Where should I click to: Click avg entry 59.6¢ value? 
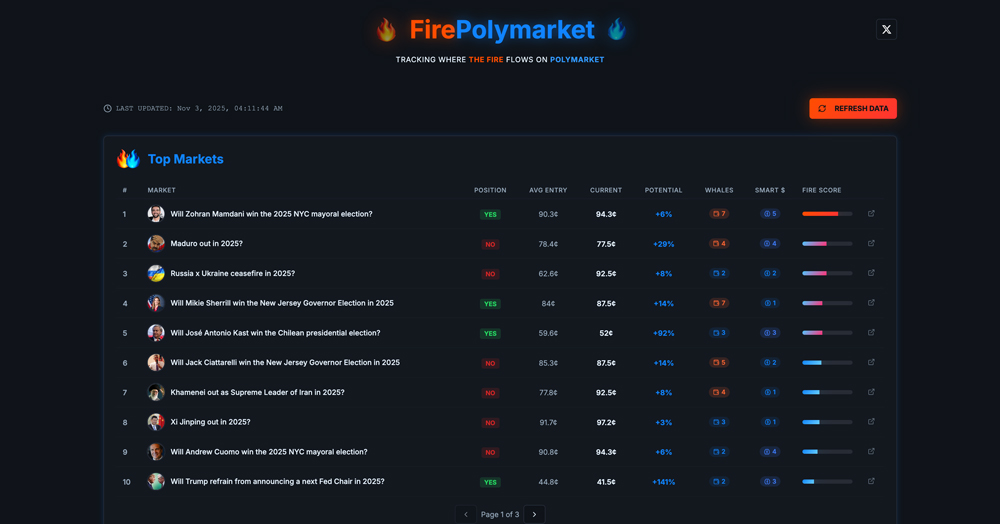click(548, 333)
